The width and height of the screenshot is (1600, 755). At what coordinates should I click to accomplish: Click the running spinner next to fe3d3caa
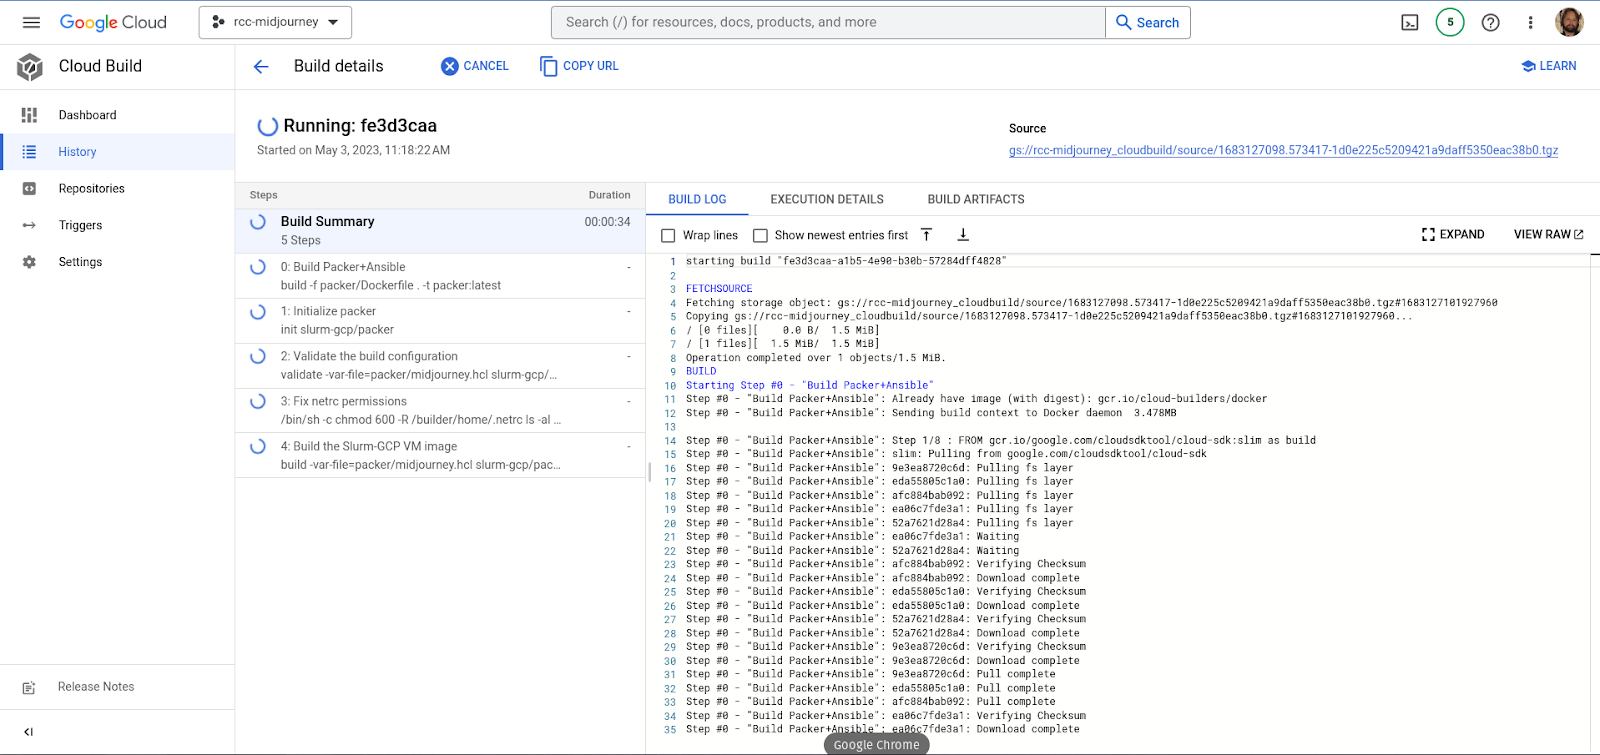pos(267,126)
